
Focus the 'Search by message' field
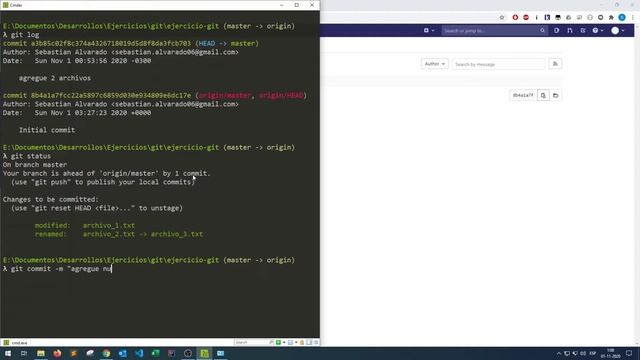point(498,64)
